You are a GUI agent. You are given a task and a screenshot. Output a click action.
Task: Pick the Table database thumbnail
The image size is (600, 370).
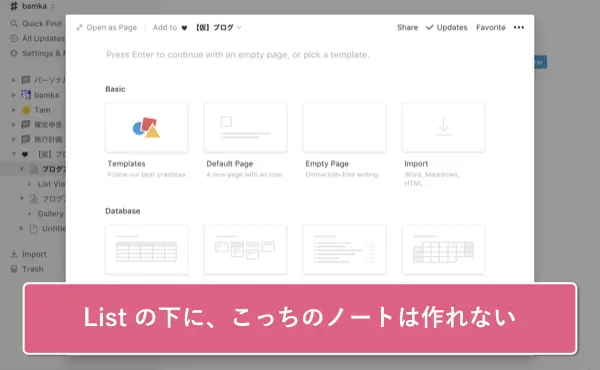[147, 249]
